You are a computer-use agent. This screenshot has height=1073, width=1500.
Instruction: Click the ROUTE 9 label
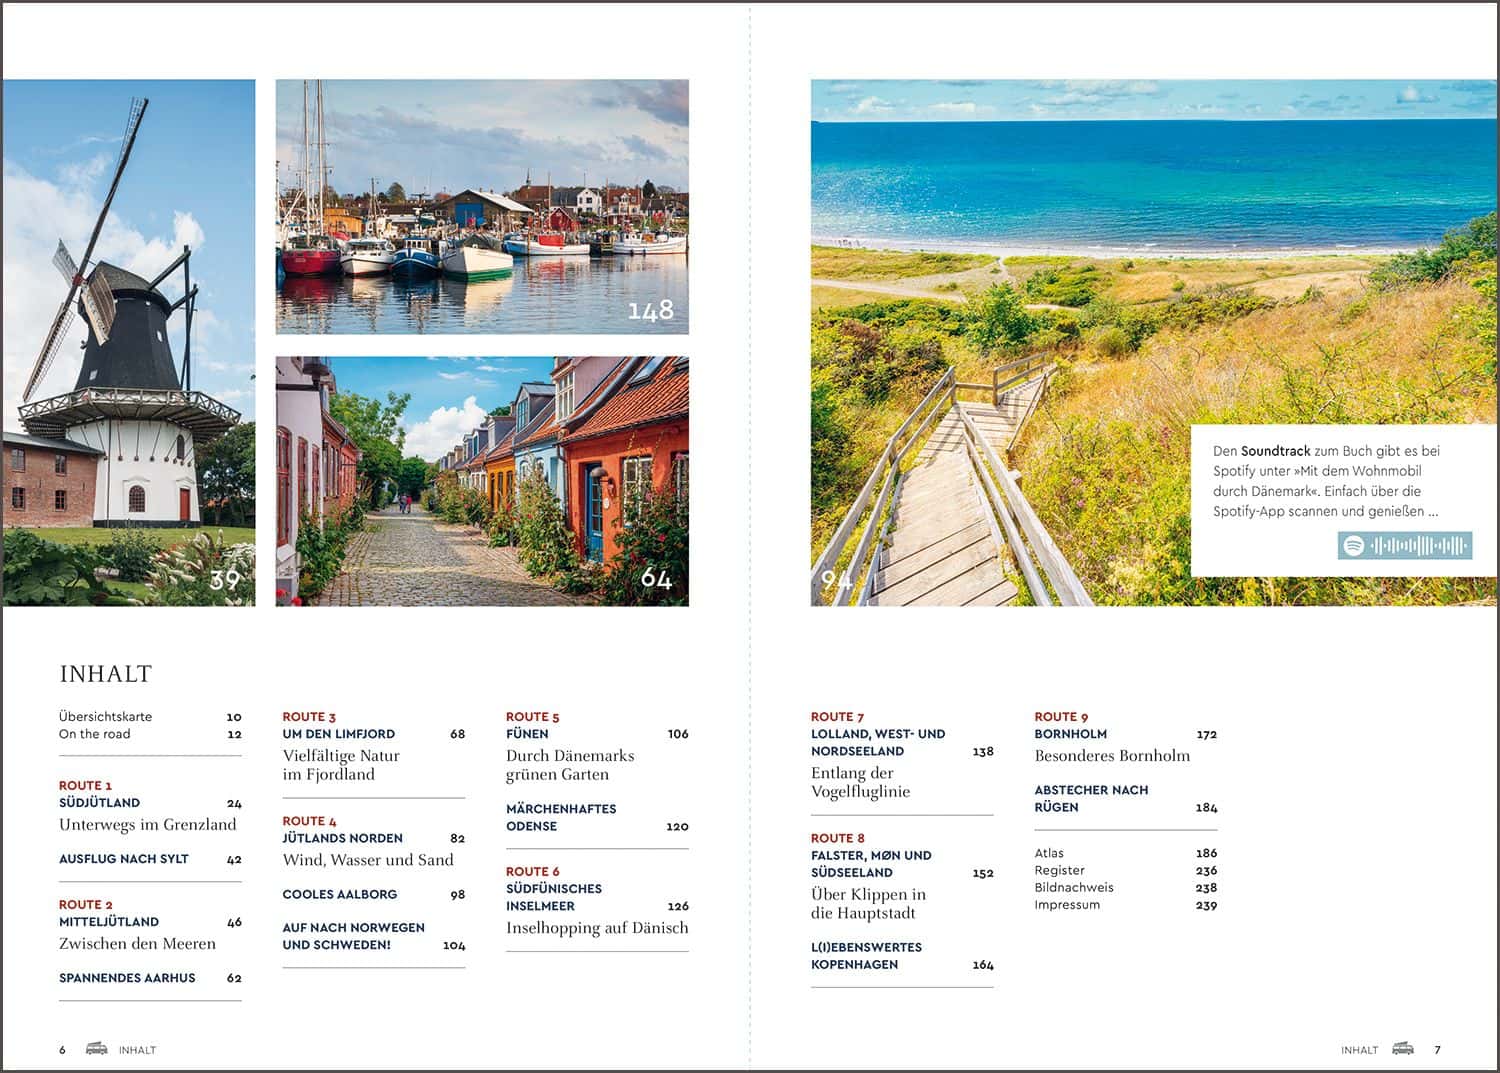[x=1061, y=717]
